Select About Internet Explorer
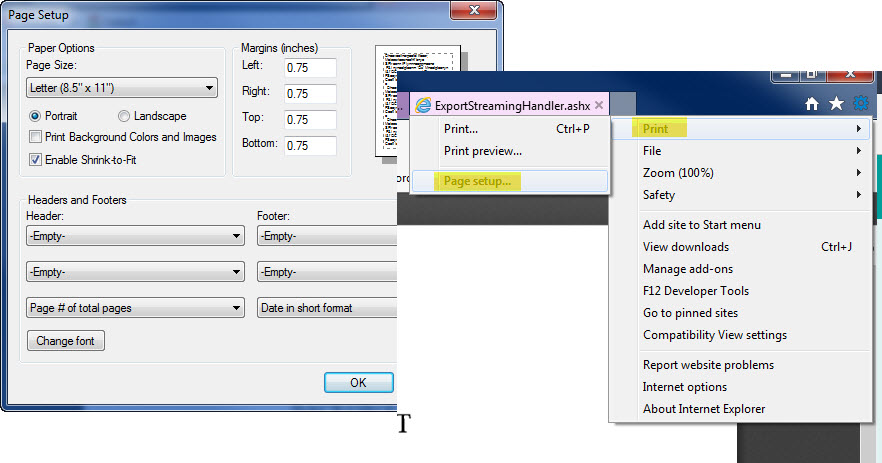 coord(741,409)
